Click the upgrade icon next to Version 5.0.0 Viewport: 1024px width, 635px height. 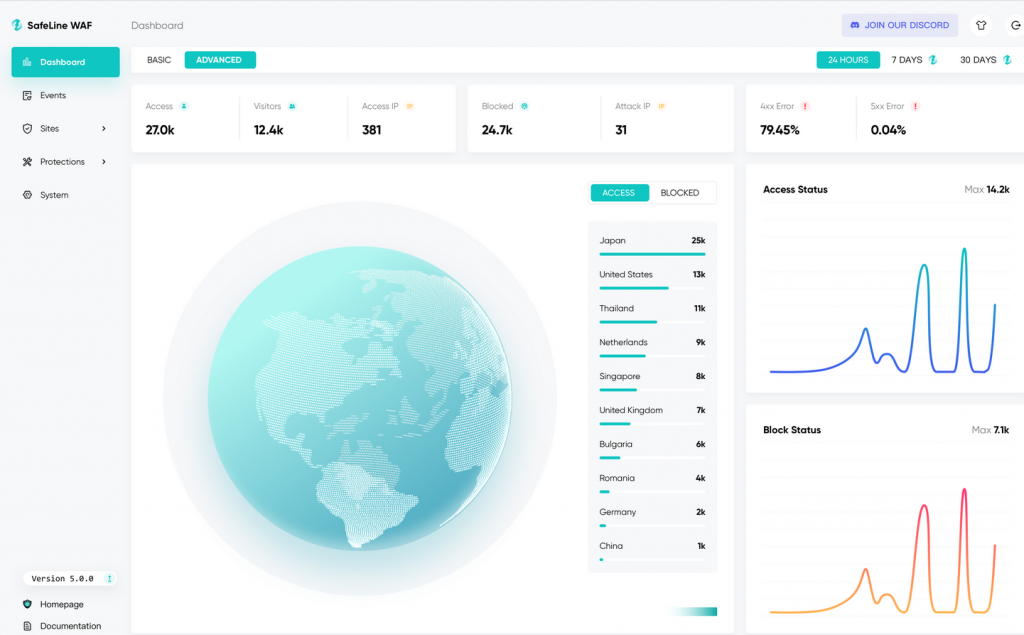pyautogui.click(x=109, y=578)
